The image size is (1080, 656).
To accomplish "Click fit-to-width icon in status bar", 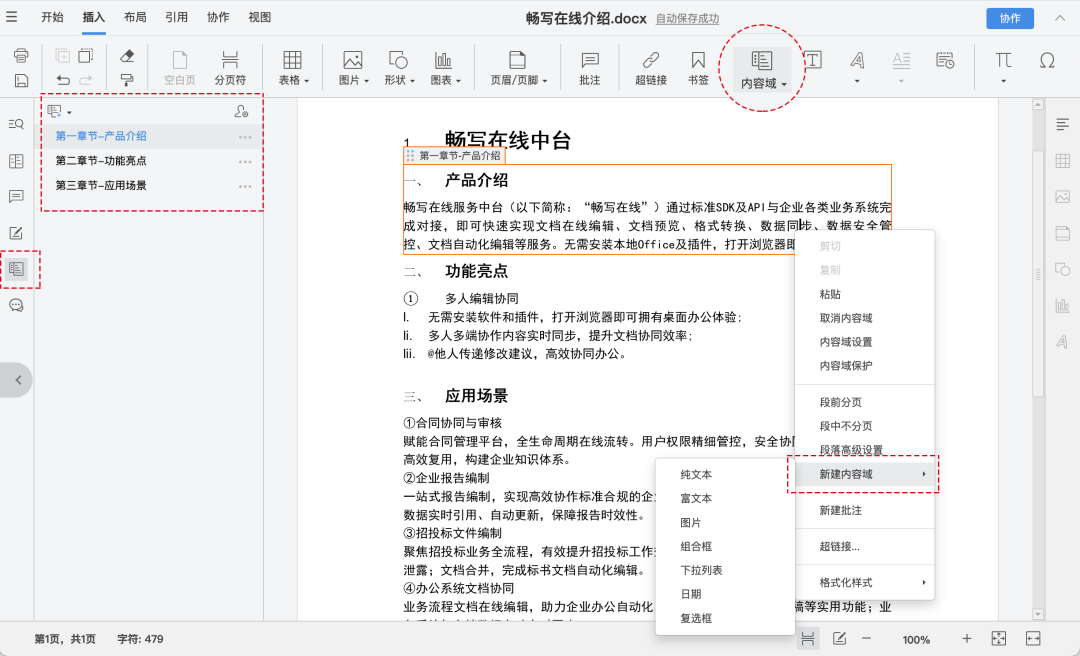I will [x=1033, y=639].
